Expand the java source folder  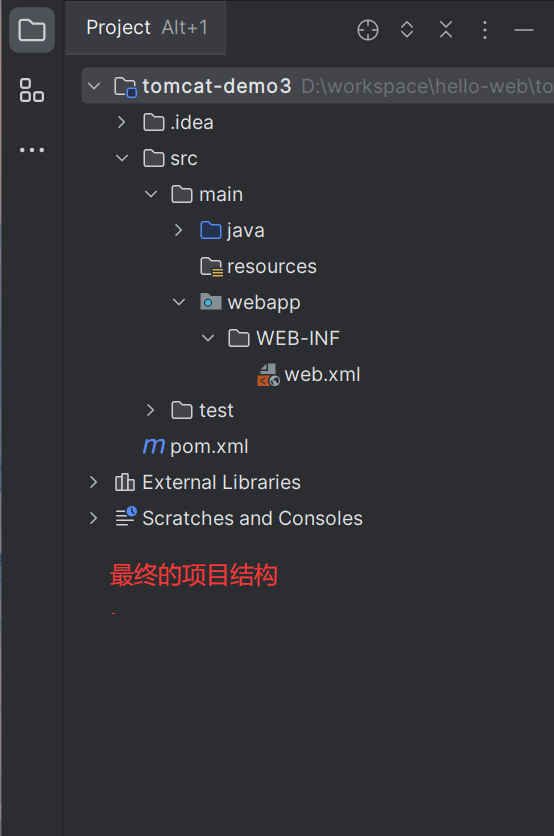pos(179,230)
